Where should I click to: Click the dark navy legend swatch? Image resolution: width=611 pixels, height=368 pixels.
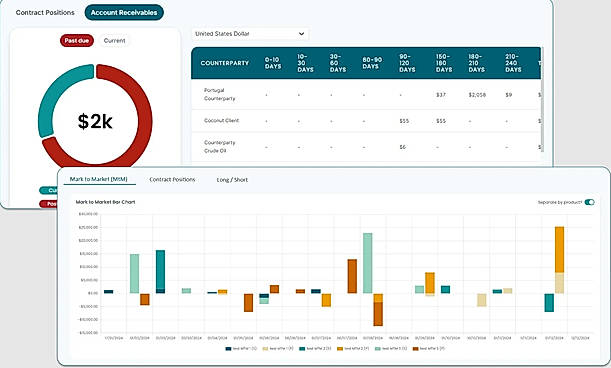click(x=228, y=349)
